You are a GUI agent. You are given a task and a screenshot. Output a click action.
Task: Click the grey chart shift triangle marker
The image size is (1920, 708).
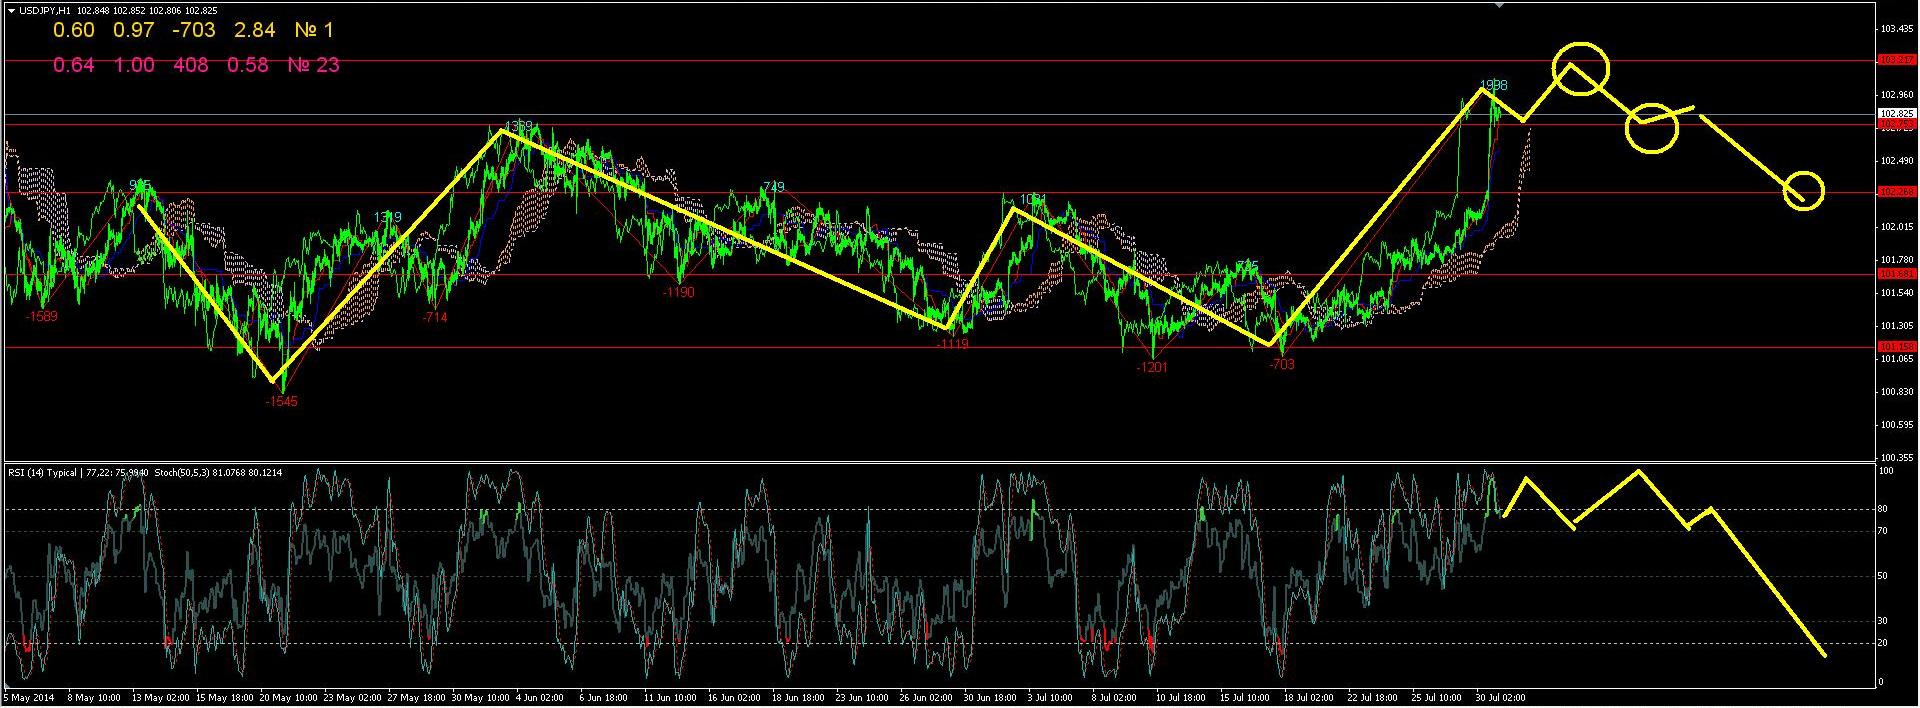coord(1499,5)
